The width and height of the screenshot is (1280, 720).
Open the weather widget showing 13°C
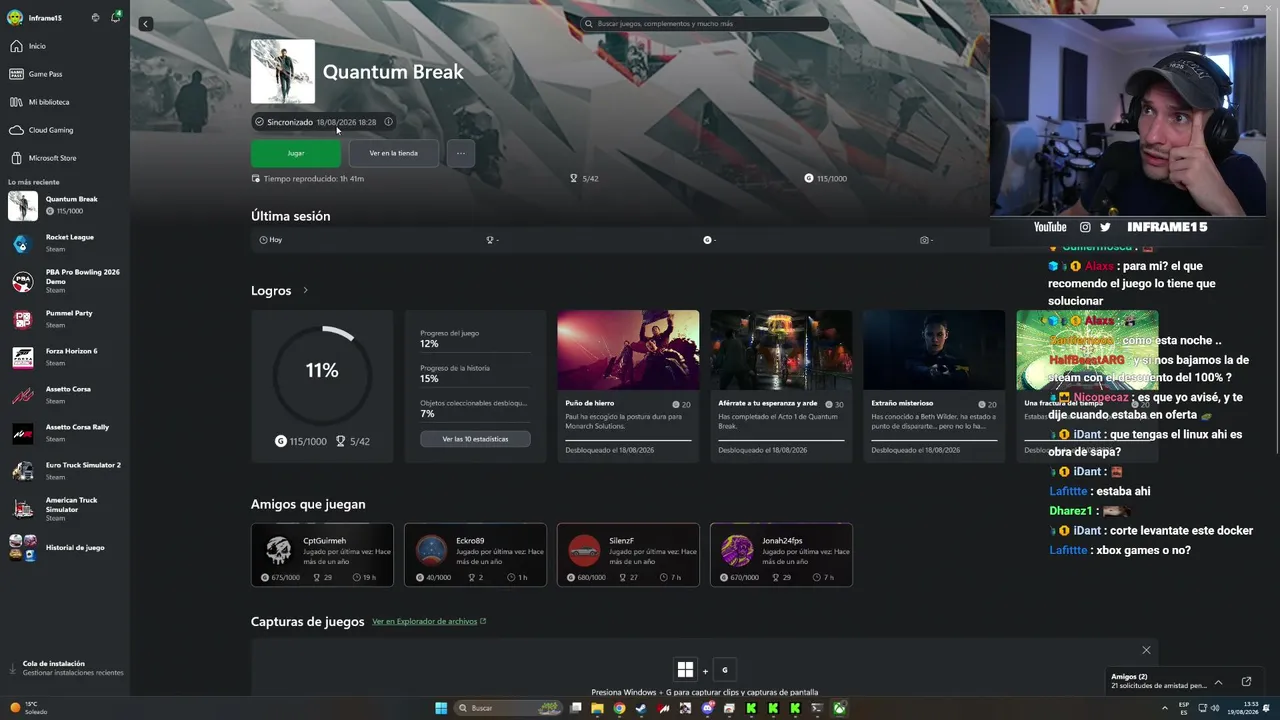(28, 708)
